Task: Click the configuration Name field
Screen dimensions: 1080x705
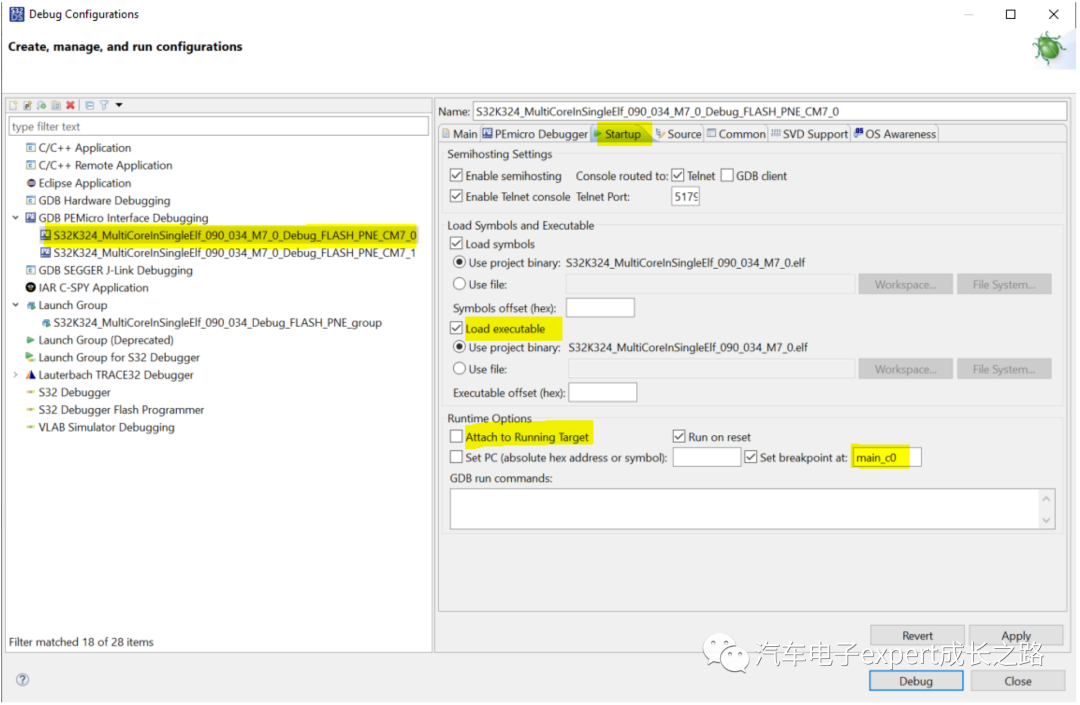Action: click(769, 111)
